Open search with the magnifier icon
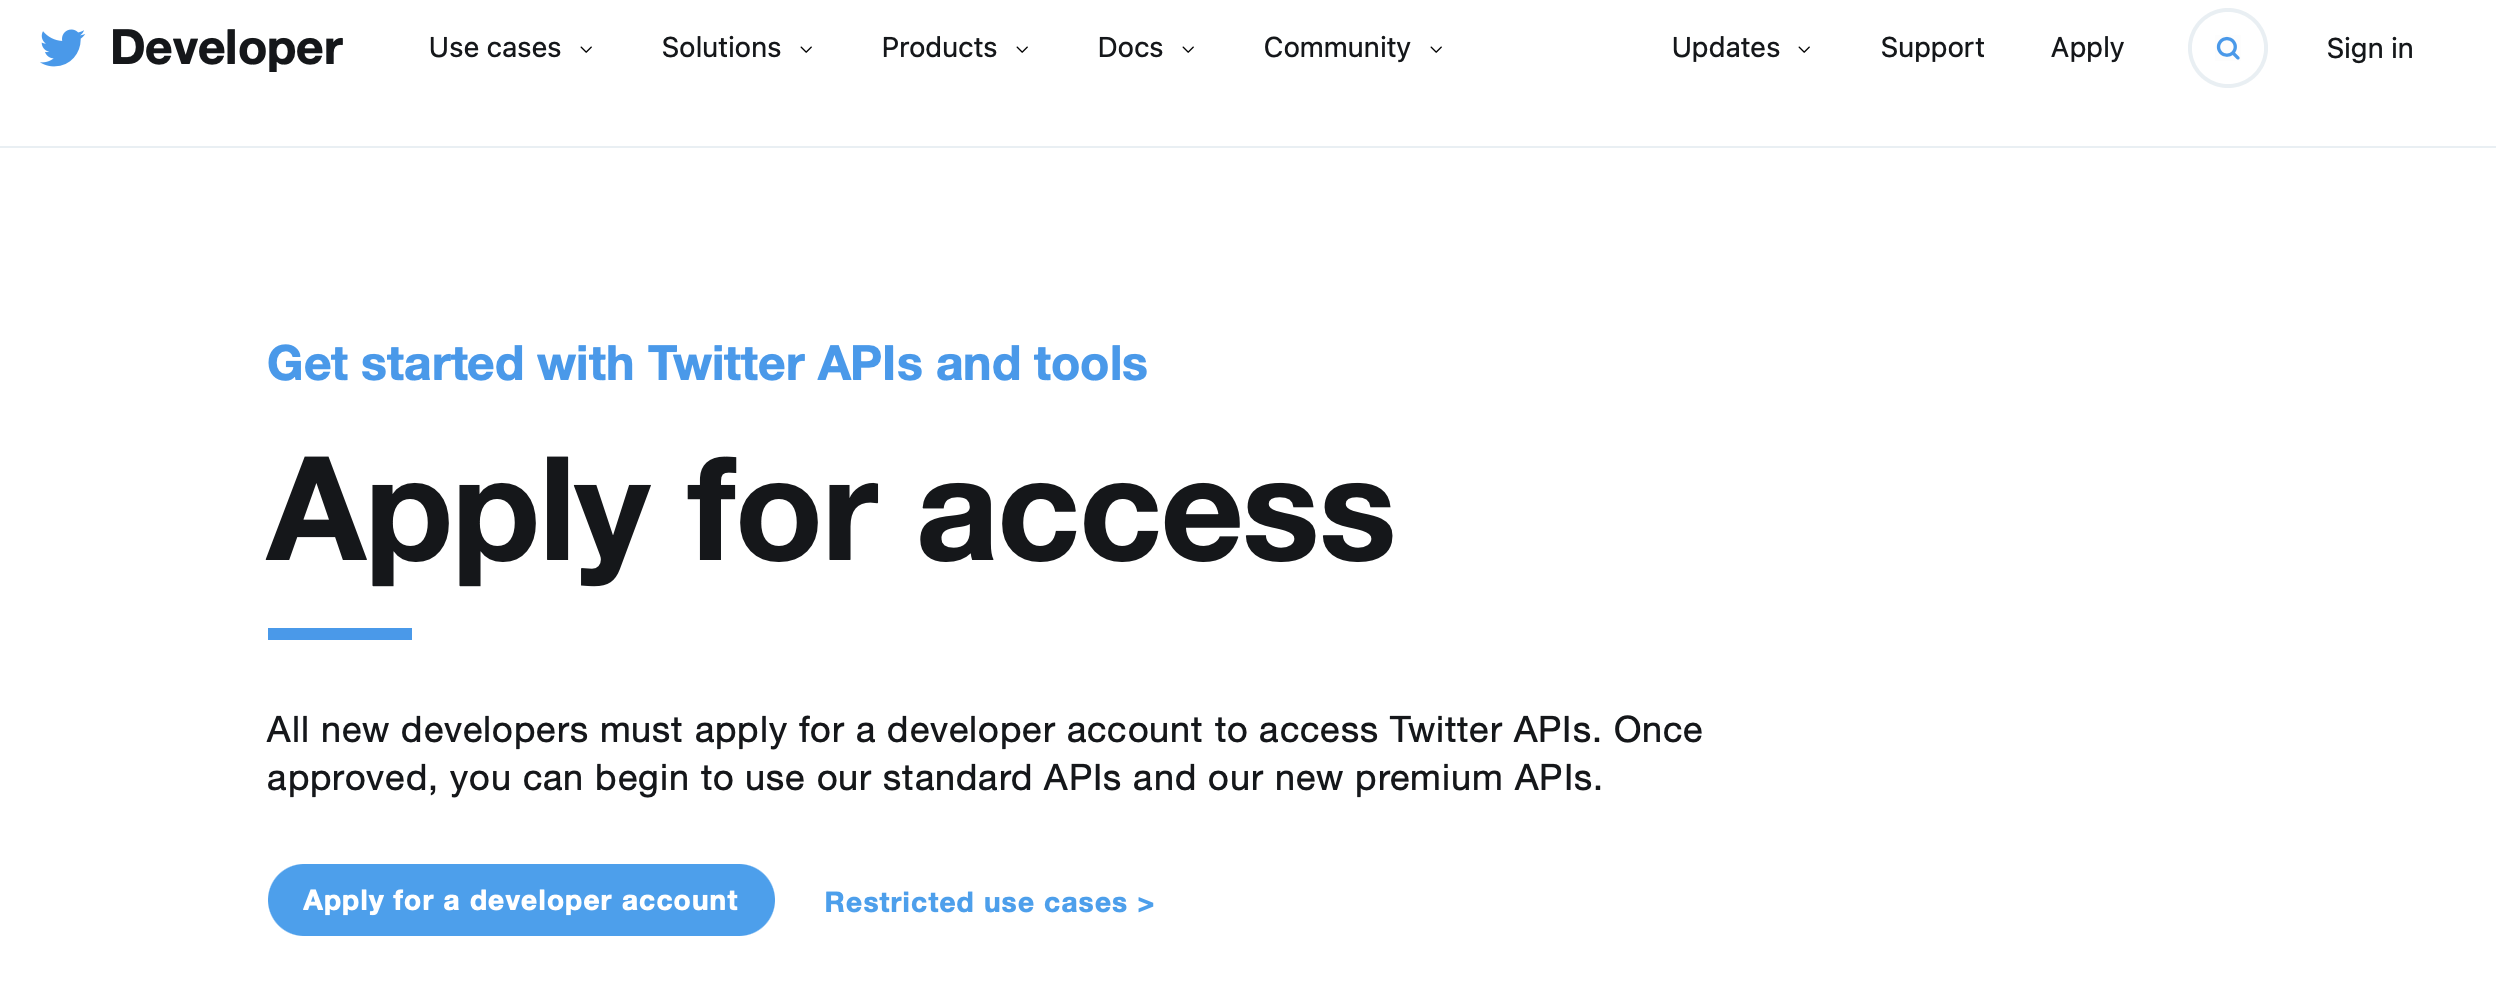 pyautogui.click(x=2227, y=48)
